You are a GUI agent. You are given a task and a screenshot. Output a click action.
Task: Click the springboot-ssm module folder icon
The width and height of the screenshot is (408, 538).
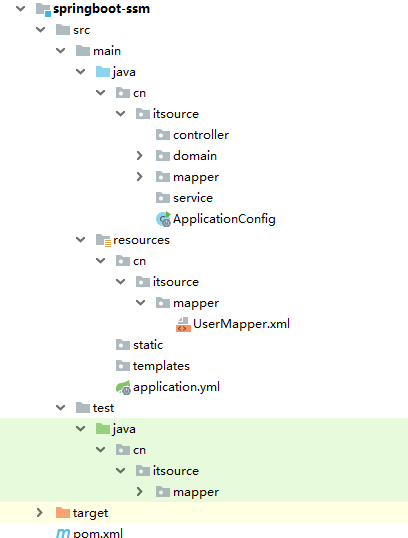44,9
